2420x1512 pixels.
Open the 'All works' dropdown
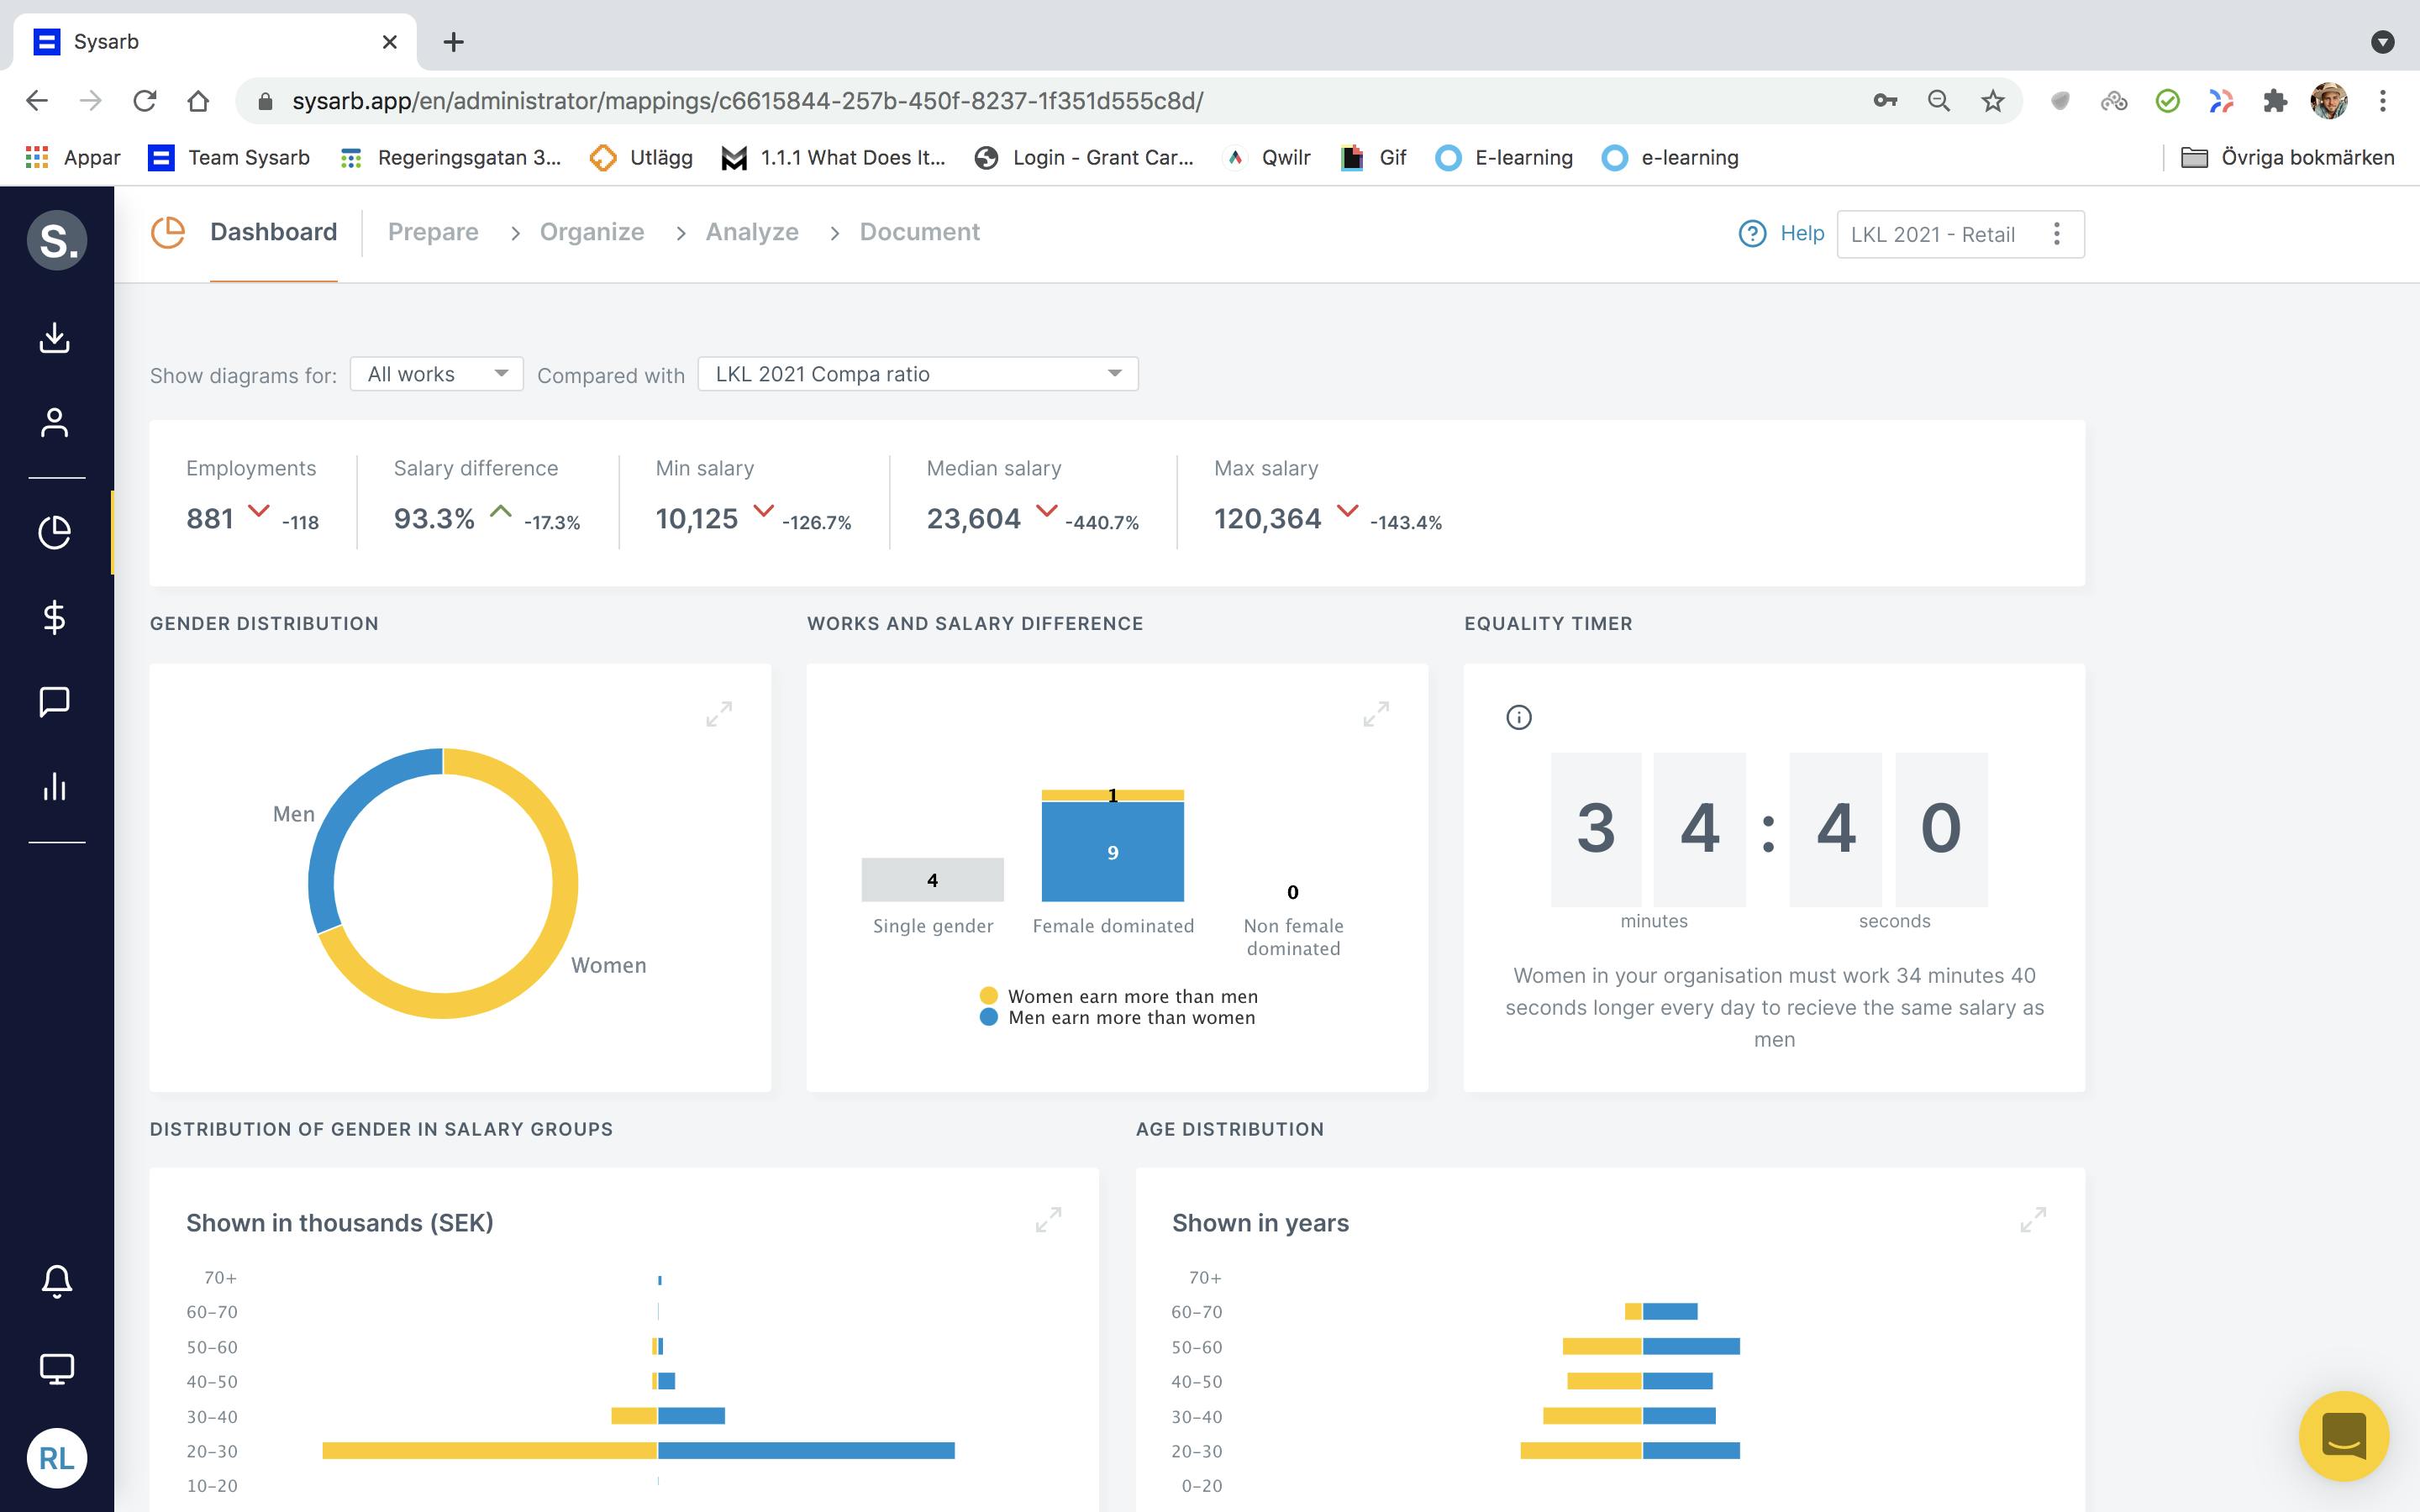[436, 374]
